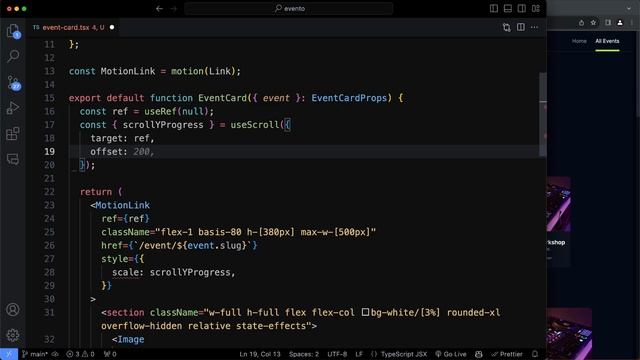Toggle the bottom panel layout icon
Screen dimensions: 640x360
coord(508,9)
